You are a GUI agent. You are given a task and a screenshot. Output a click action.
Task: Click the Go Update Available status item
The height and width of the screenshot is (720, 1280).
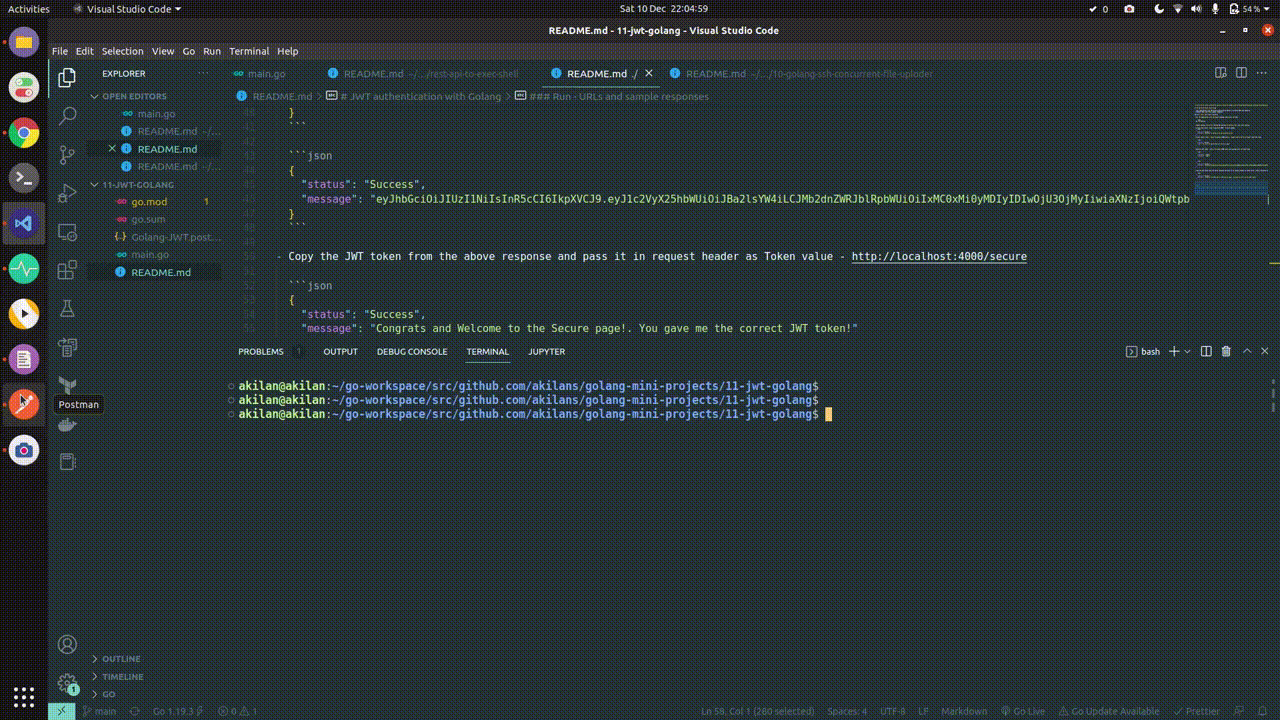[x=1110, y=711]
